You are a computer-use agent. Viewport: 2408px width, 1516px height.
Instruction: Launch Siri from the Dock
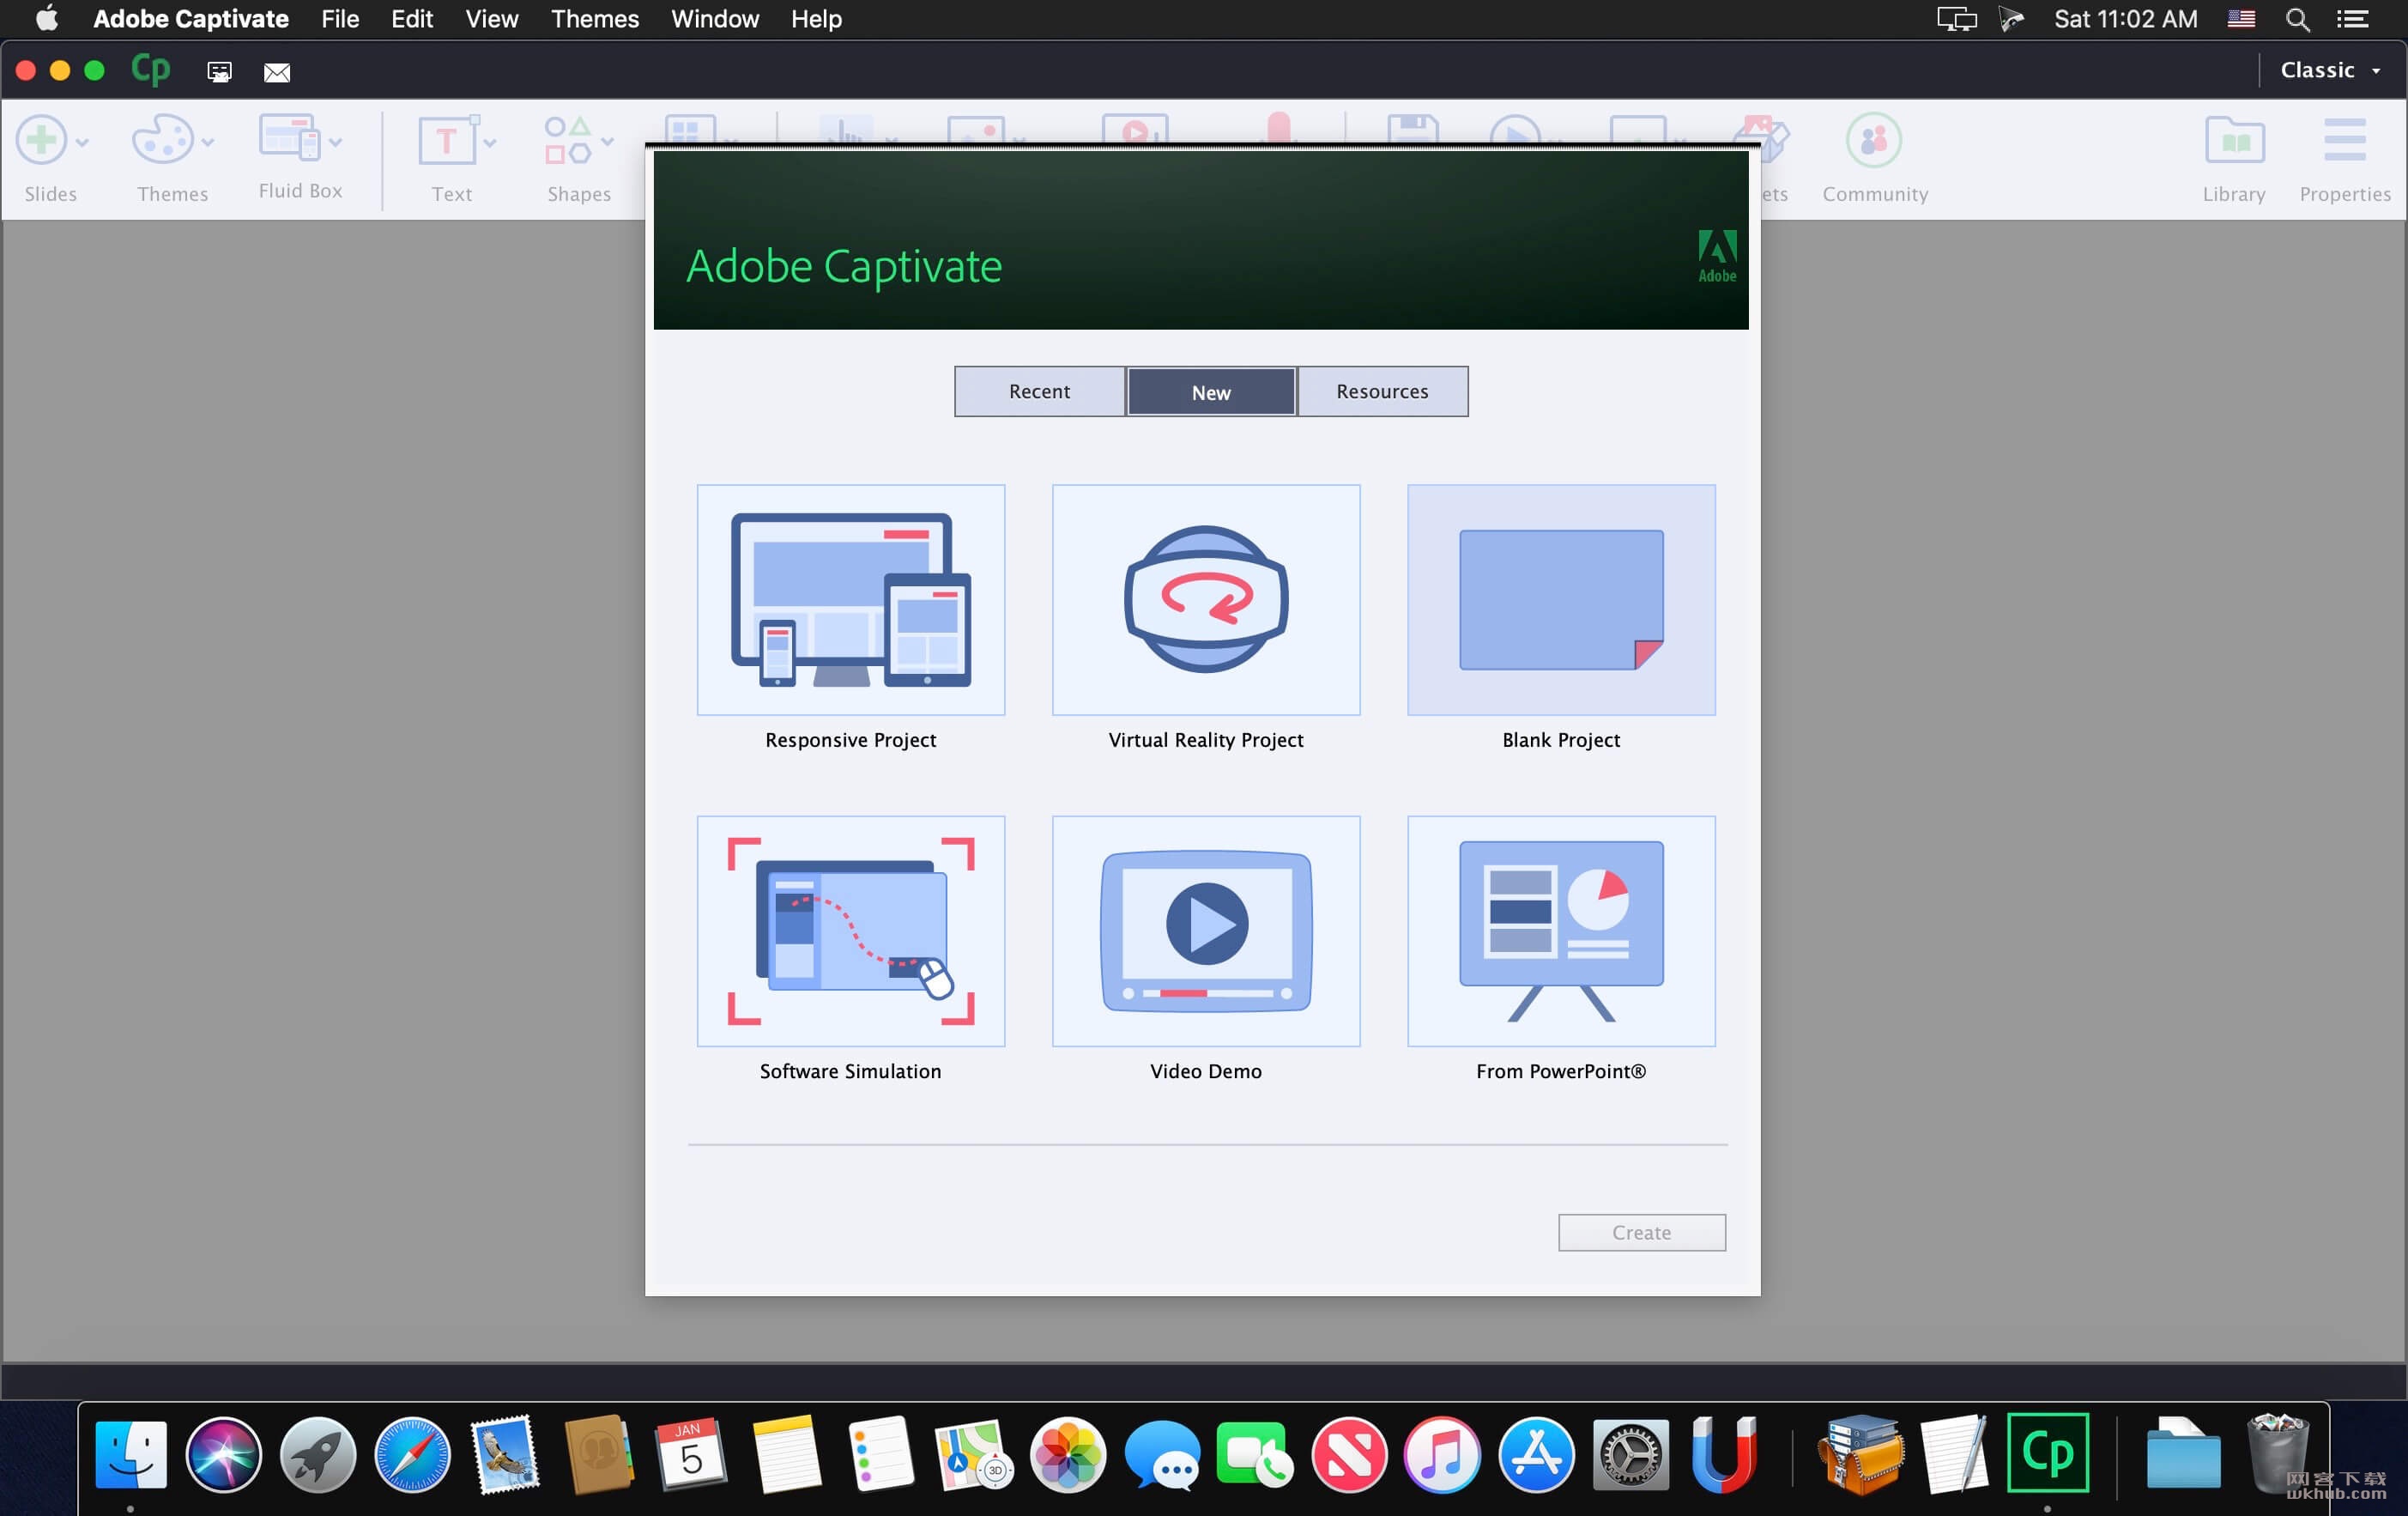[x=223, y=1455]
